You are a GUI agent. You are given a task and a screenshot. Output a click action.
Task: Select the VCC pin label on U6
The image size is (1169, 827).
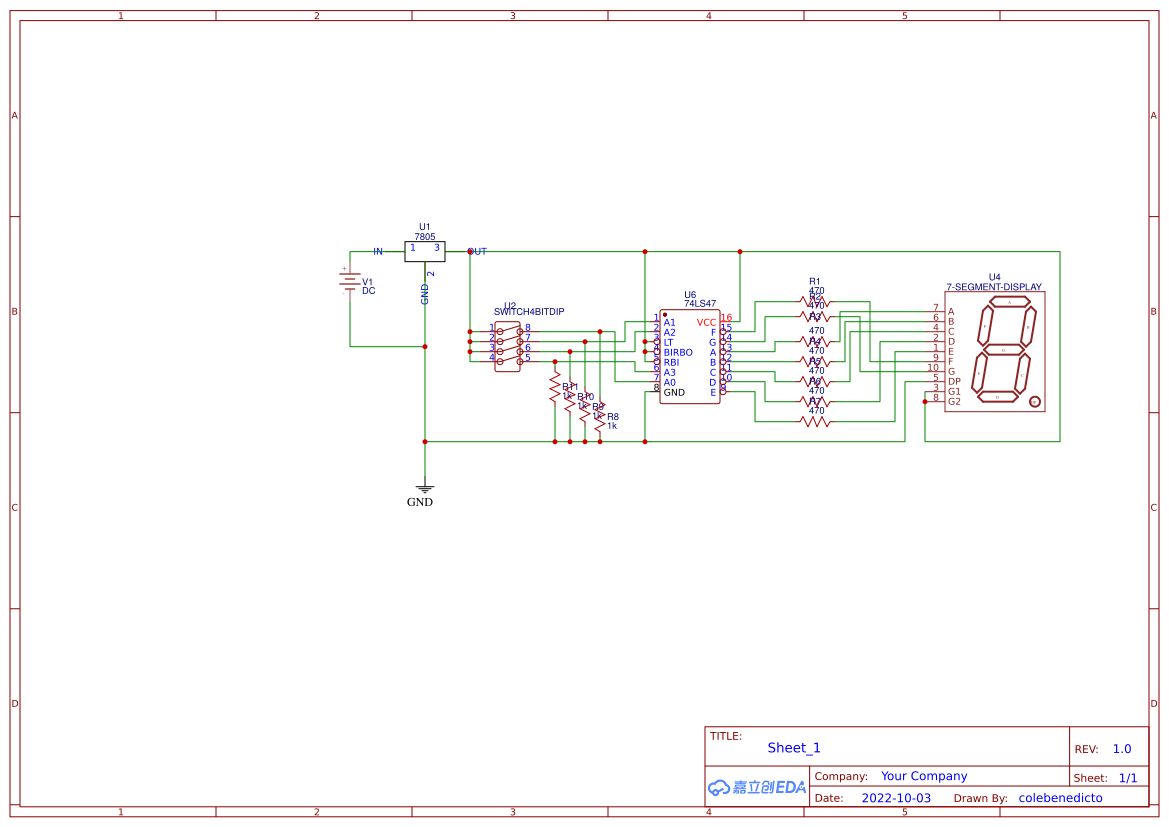tap(706, 321)
